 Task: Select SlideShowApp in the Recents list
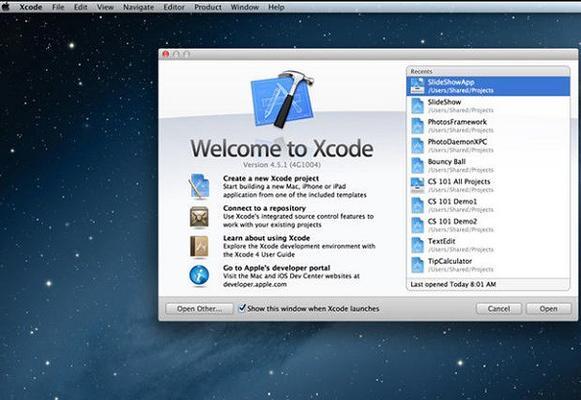pos(488,86)
